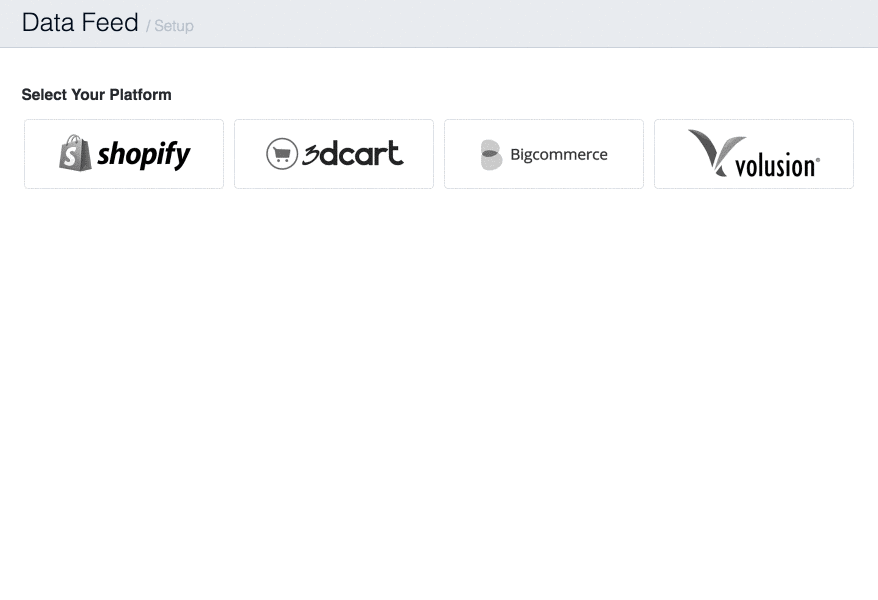Click the registered mark beside volusion
Viewport: 878px width, 600px height.
click(818, 160)
